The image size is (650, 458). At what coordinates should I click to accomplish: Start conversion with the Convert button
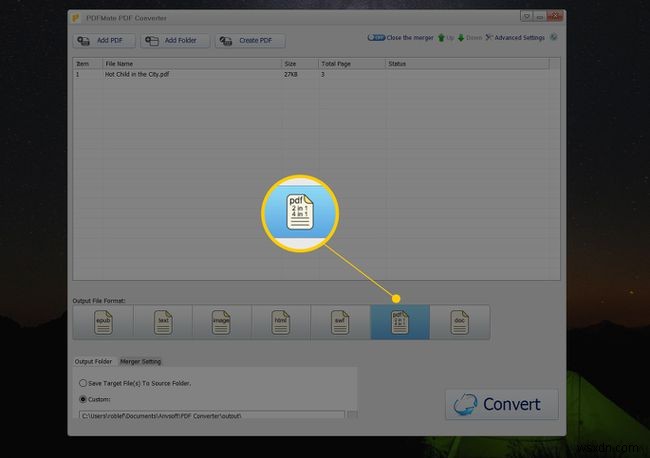pos(502,404)
